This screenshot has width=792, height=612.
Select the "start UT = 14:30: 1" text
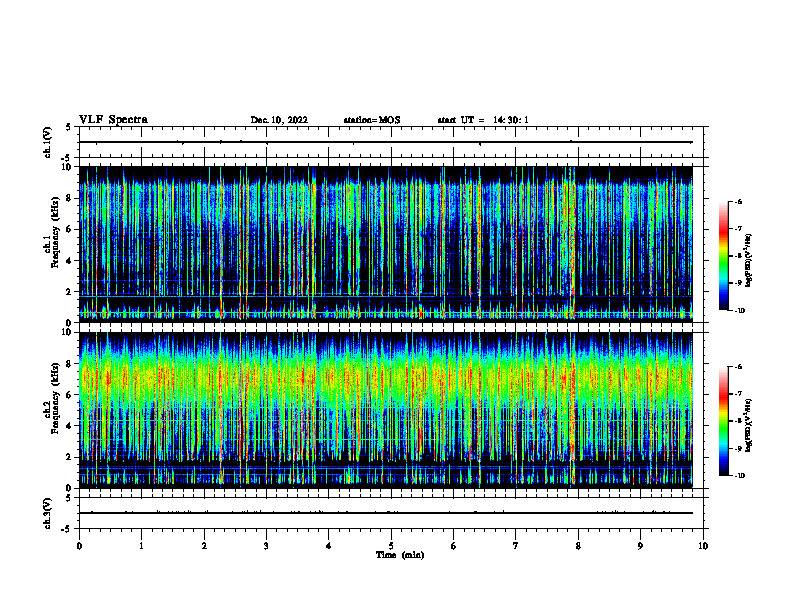pyautogui.click(x=483, y=120)
